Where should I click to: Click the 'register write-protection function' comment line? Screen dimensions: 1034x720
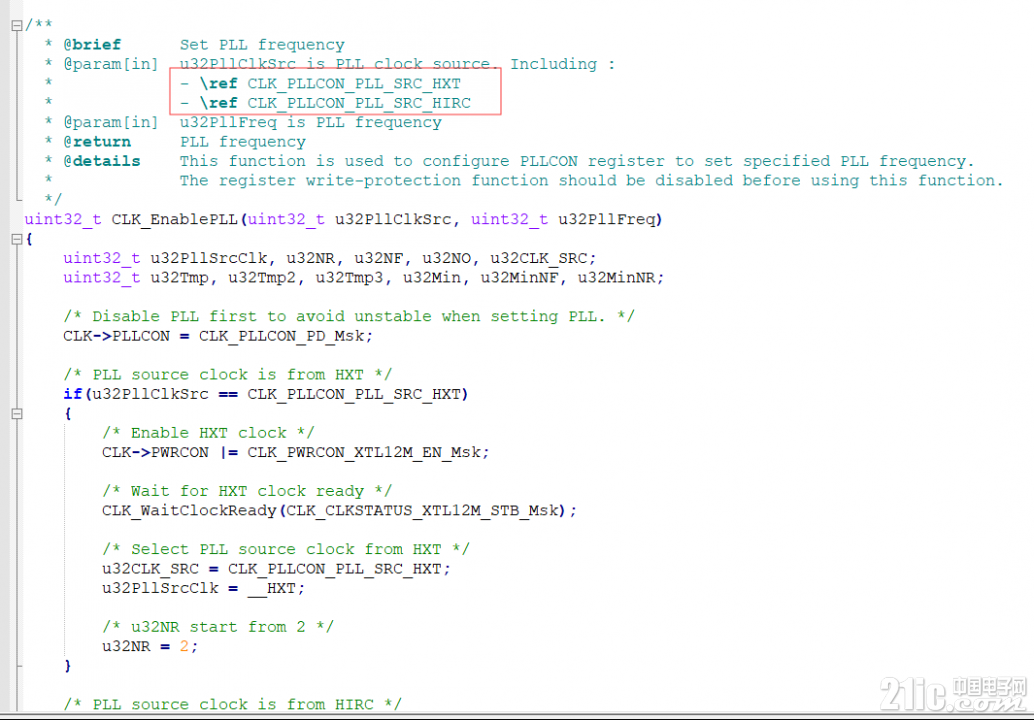point(592,181)
